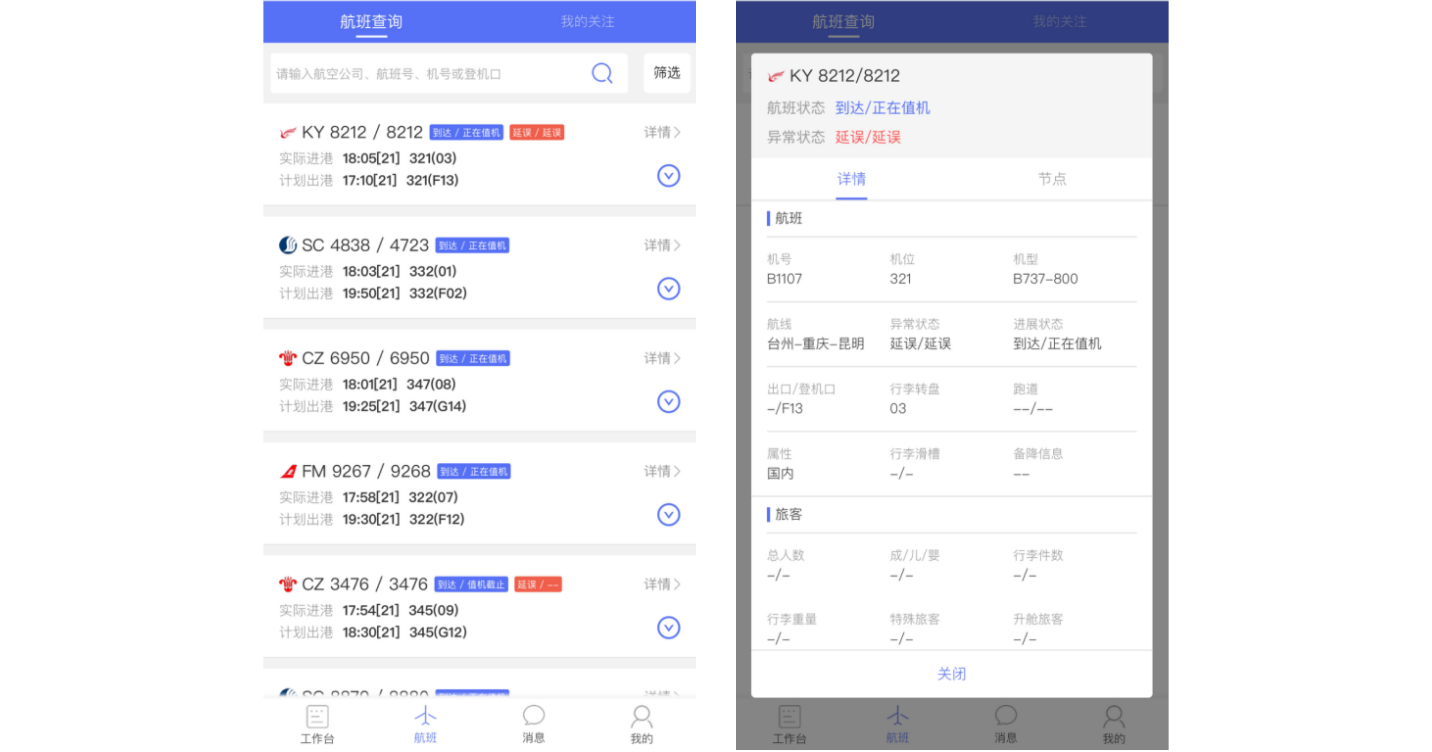Screen dimensions: 1432x752
Task: Click the FM 9267 airline logo
Action: click(x=288, y=471)
